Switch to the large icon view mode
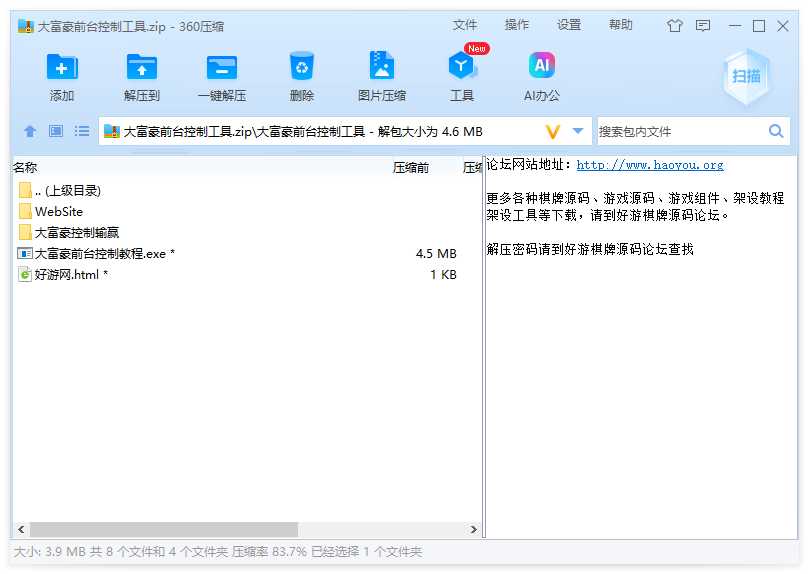Image resolution: width=809 pixels, height=574 pixels. [56, 131]
